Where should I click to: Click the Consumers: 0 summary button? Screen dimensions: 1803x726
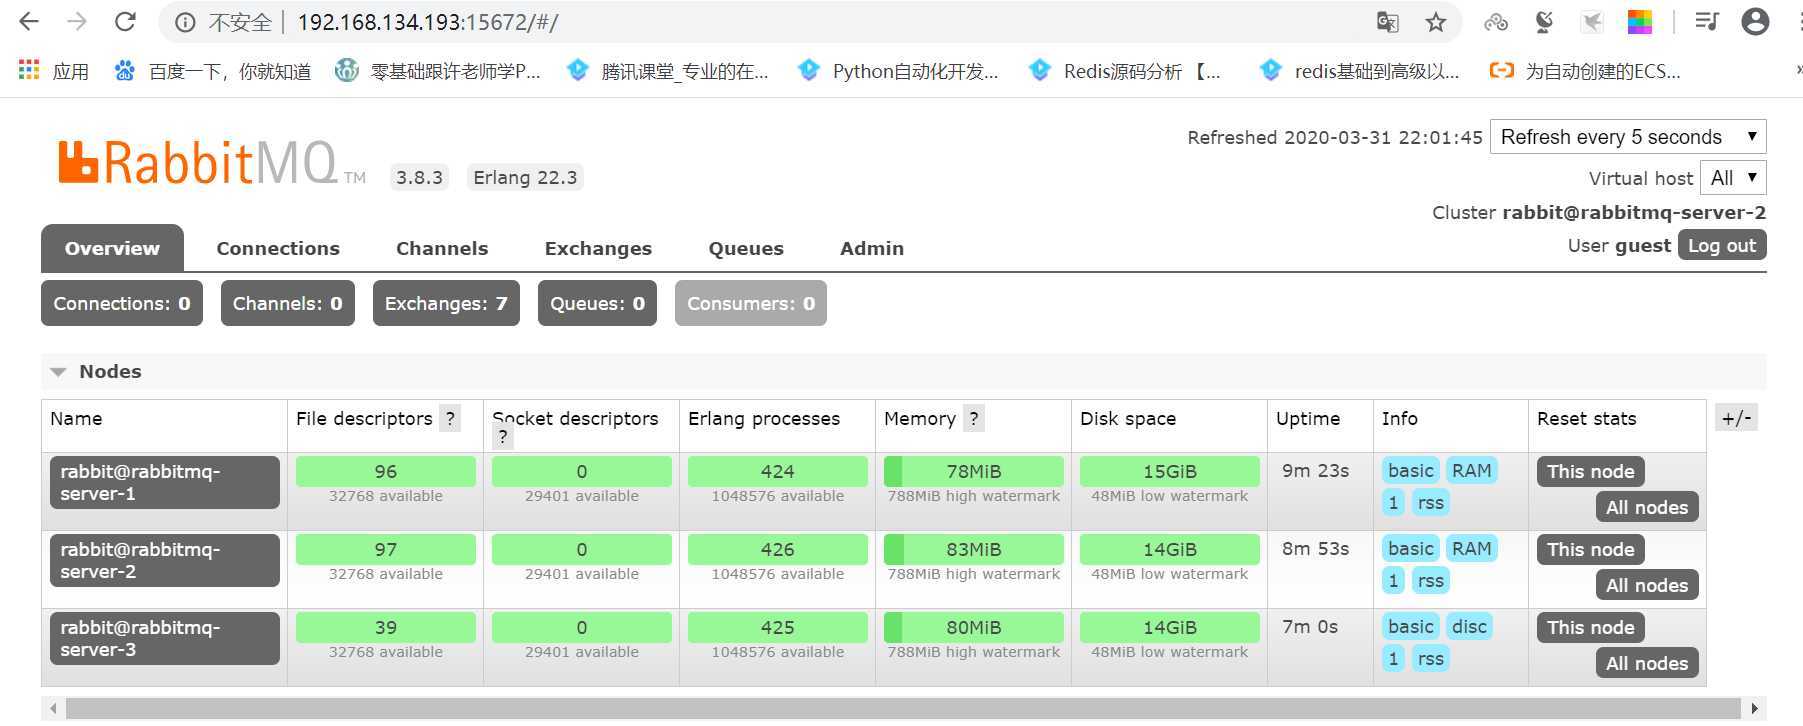pos(751,303)
